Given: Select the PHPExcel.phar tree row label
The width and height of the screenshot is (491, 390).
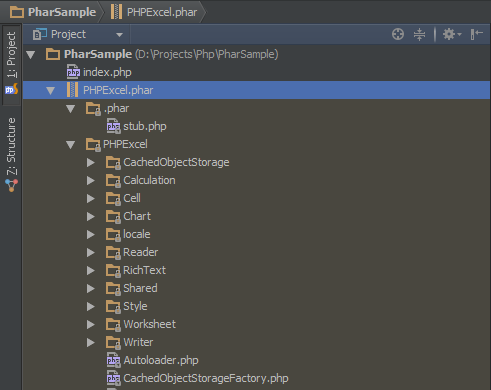Looking at the screenshot, I should pyautogui.click(x=118, y=90).
